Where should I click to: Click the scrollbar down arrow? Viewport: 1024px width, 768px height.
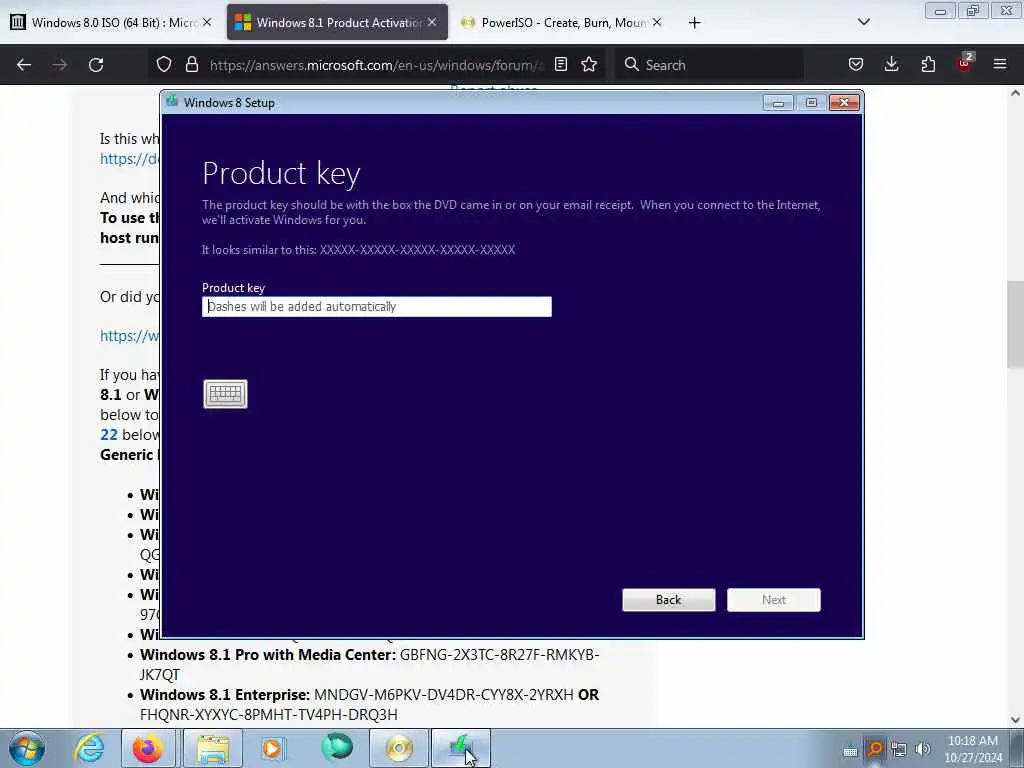1015,720
